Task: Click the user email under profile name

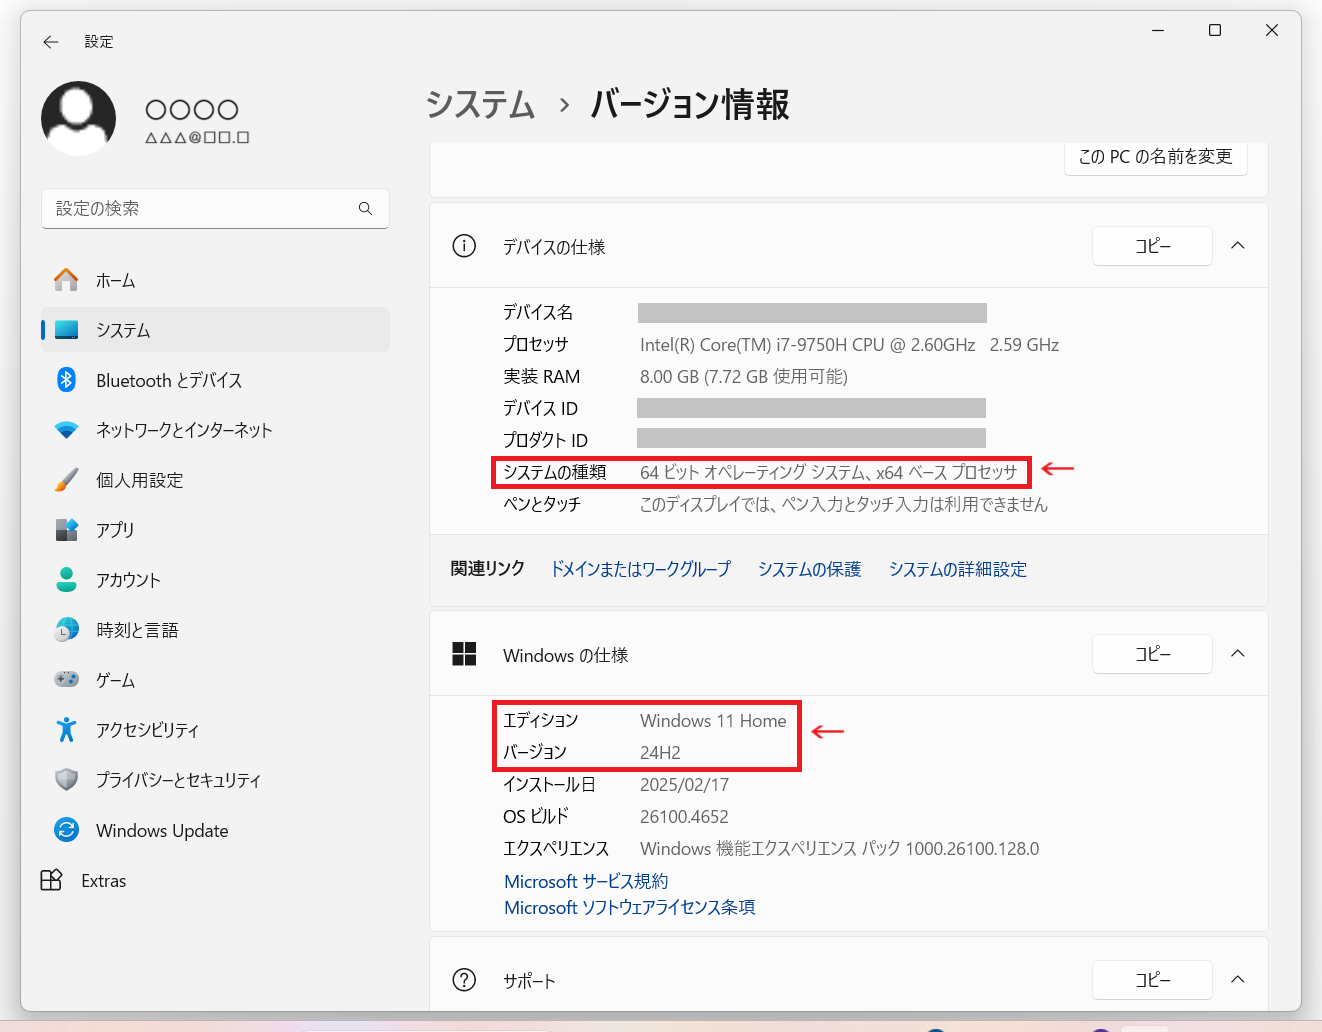Action: coord(197,138)
